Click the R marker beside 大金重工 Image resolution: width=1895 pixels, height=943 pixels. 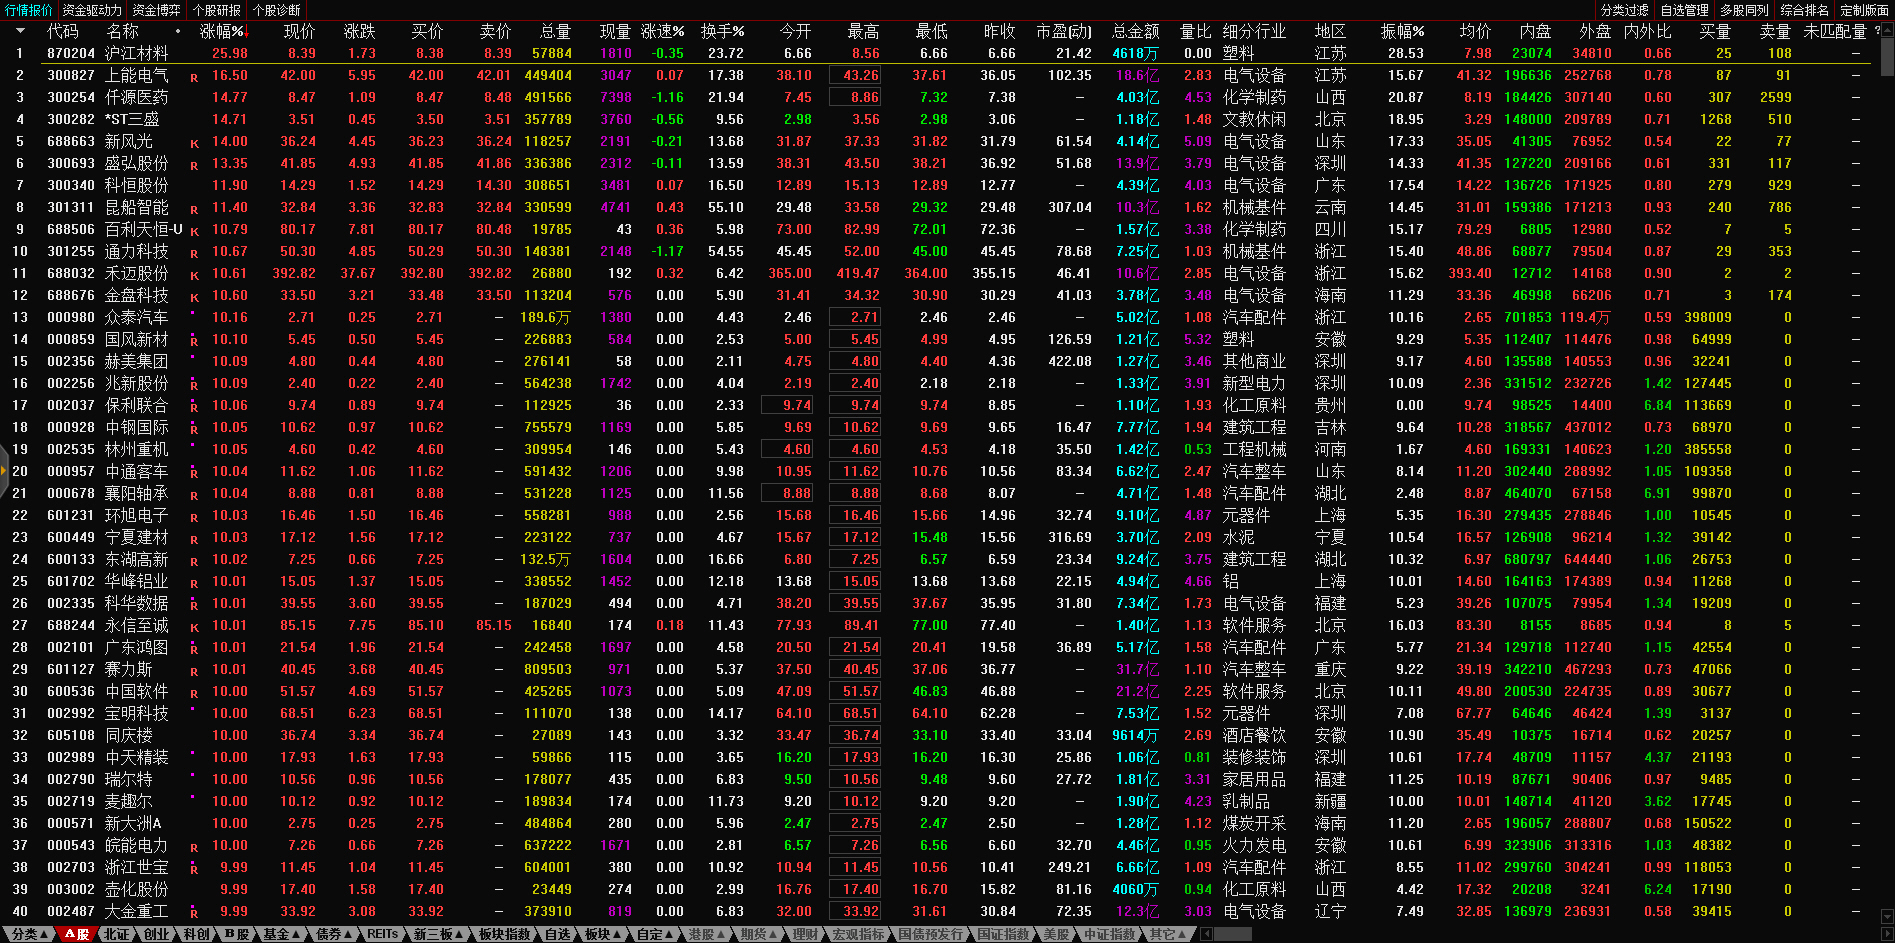click(x=194, y=913)
